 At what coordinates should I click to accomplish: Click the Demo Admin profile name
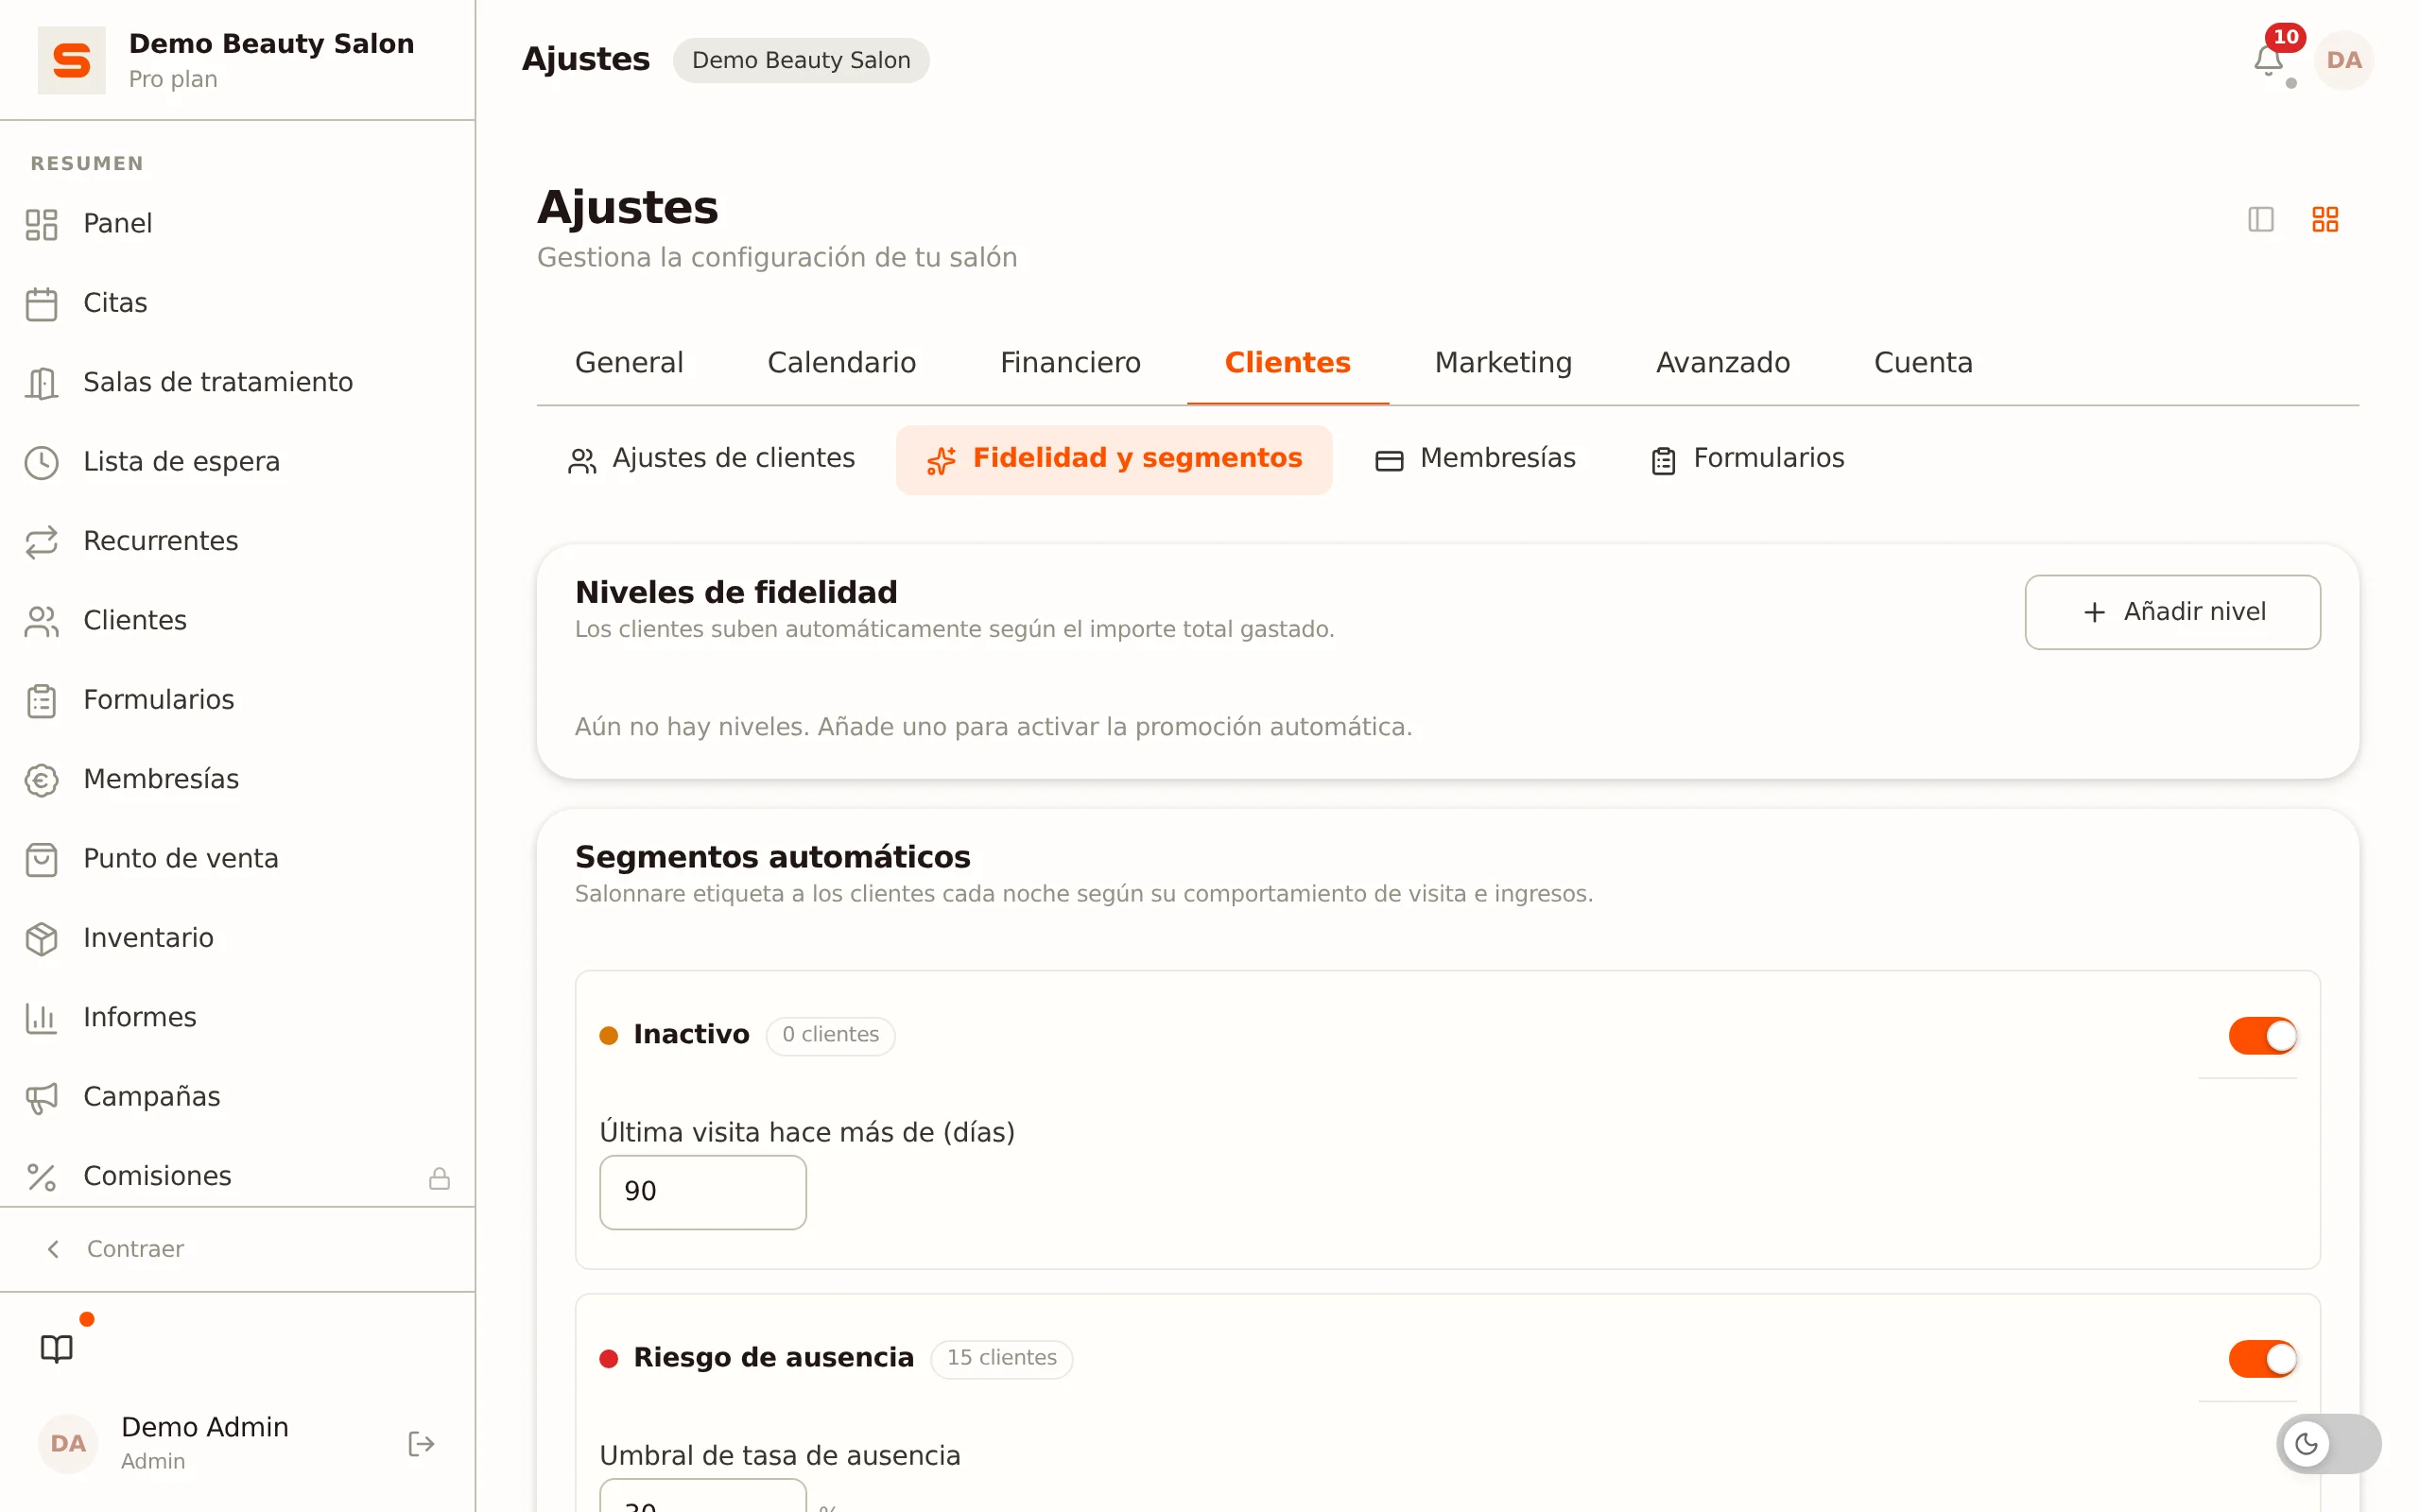click(204, 1427)
